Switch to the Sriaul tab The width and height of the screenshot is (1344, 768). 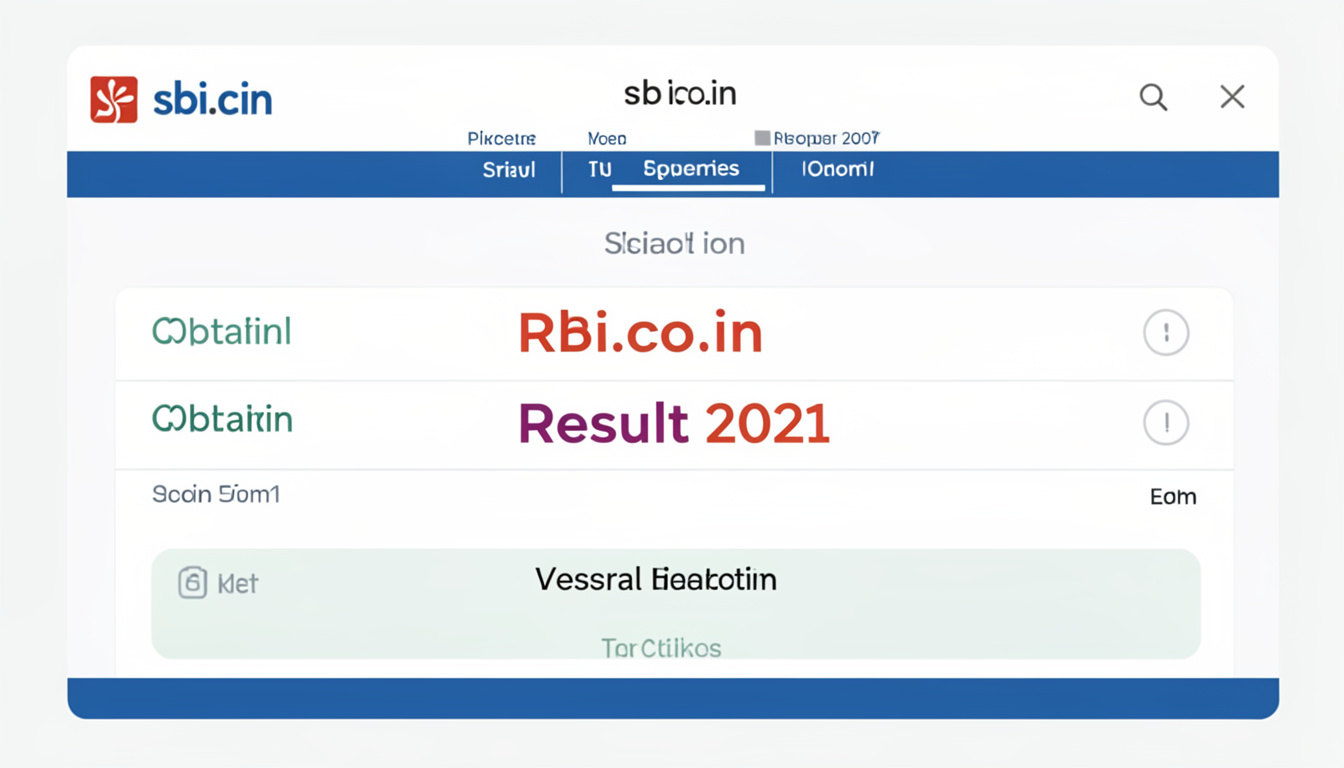click(x=508, y=170)
